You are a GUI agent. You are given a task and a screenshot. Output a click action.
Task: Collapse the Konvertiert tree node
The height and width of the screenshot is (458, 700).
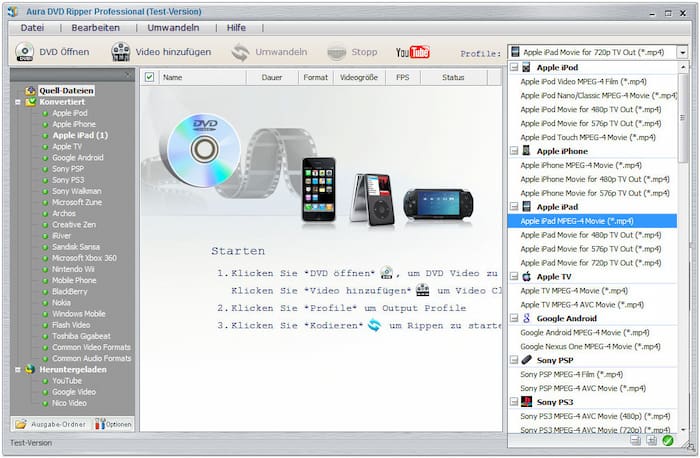pyautogui.click(x=18, y=102)
